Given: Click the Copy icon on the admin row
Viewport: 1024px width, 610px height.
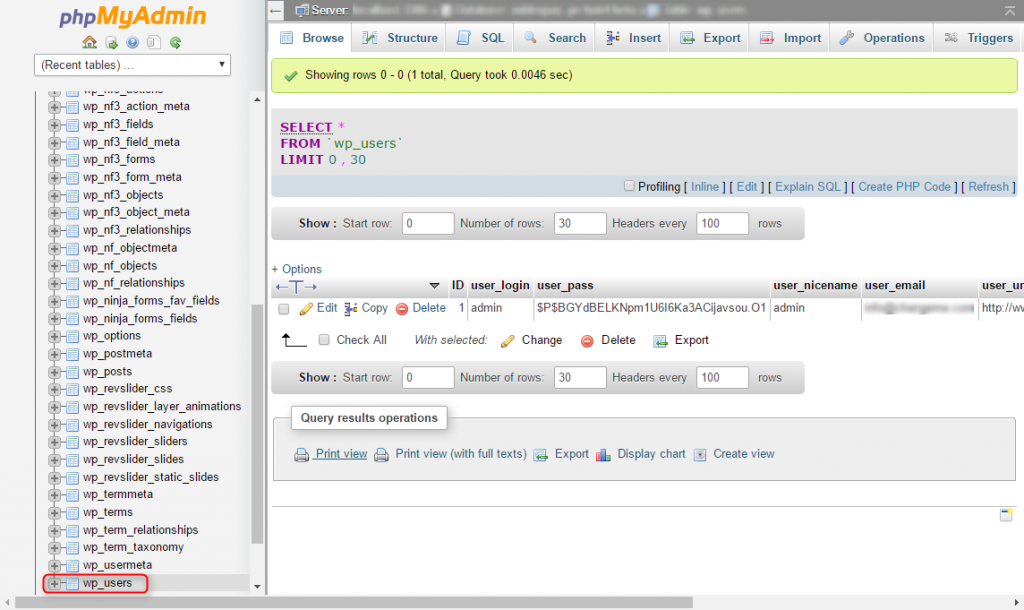Looking at the screenshot, I should pos(351,309).
